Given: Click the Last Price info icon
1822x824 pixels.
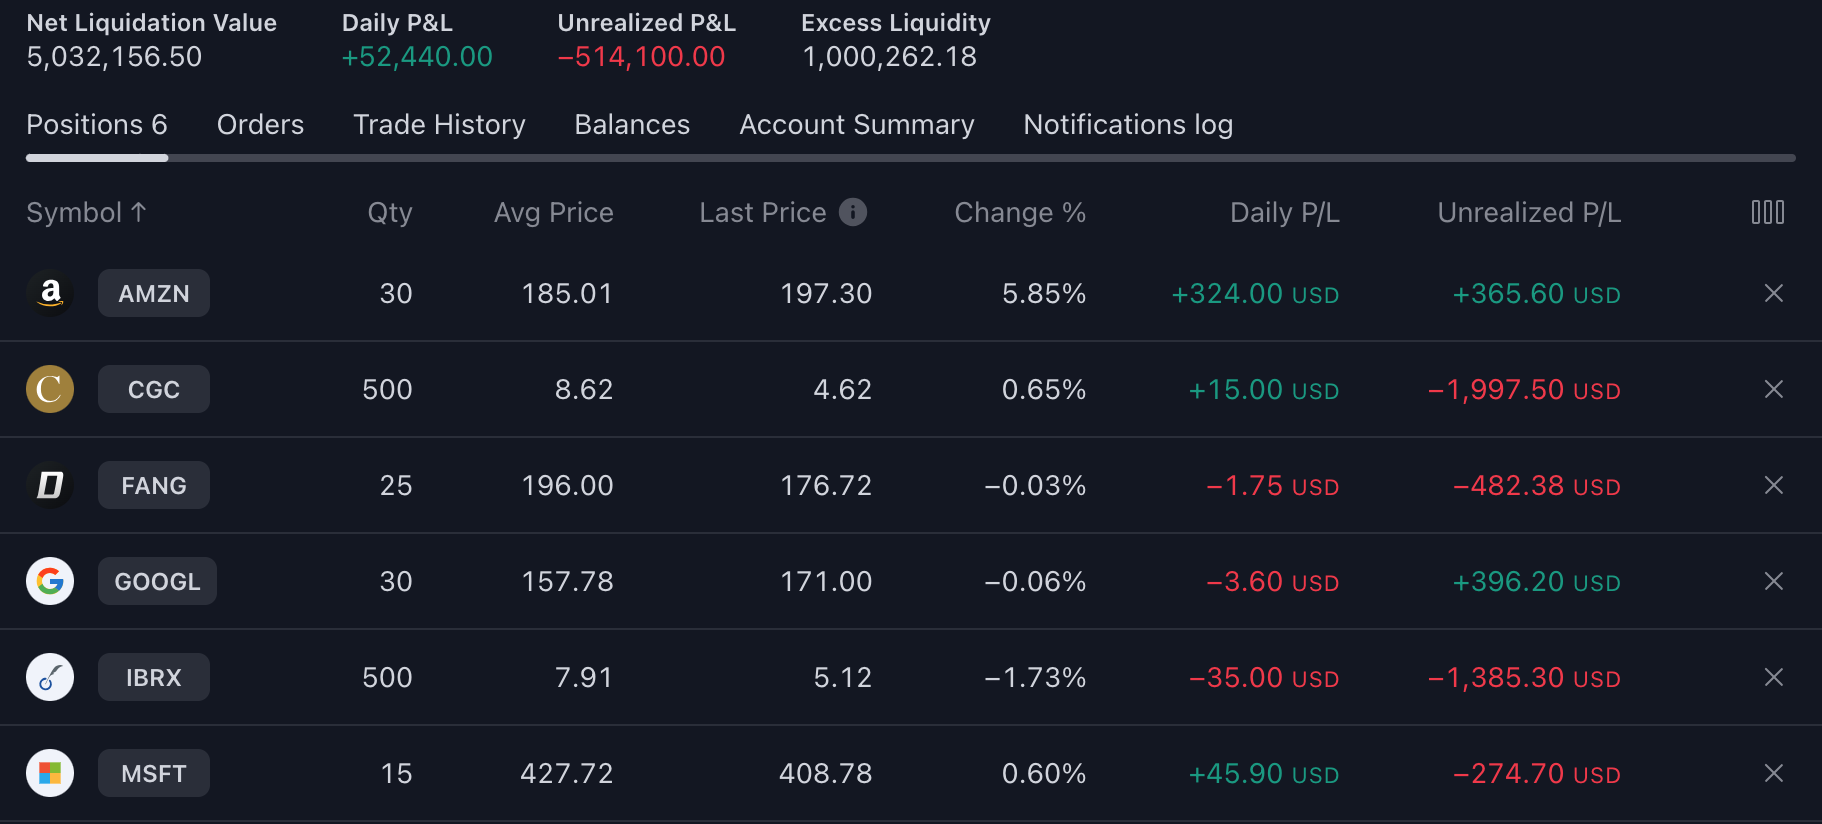Looking at the screenshot, I should click(853, 212).
